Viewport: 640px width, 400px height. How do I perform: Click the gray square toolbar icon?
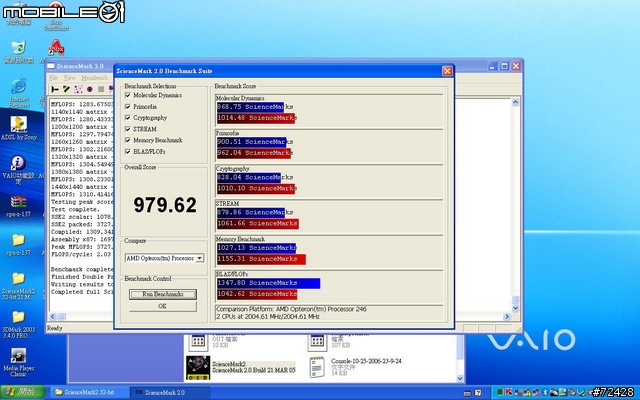click(x=101, y=89)
